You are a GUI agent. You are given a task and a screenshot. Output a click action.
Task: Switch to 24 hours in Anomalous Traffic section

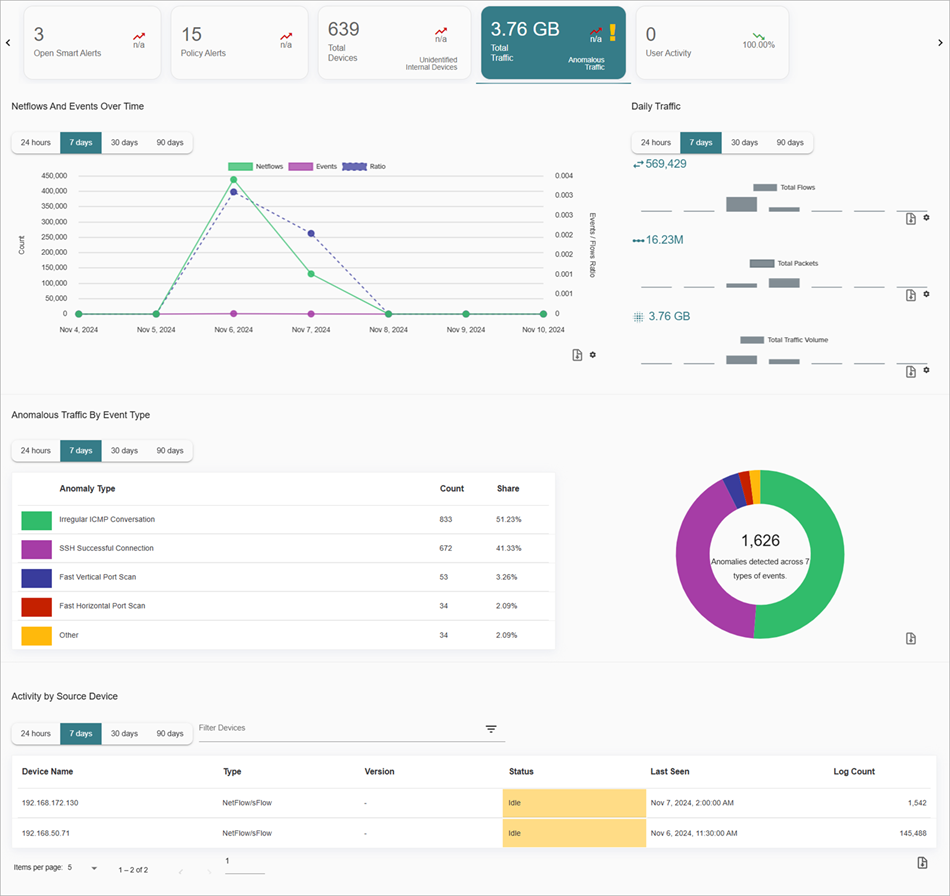pos(35,450)
